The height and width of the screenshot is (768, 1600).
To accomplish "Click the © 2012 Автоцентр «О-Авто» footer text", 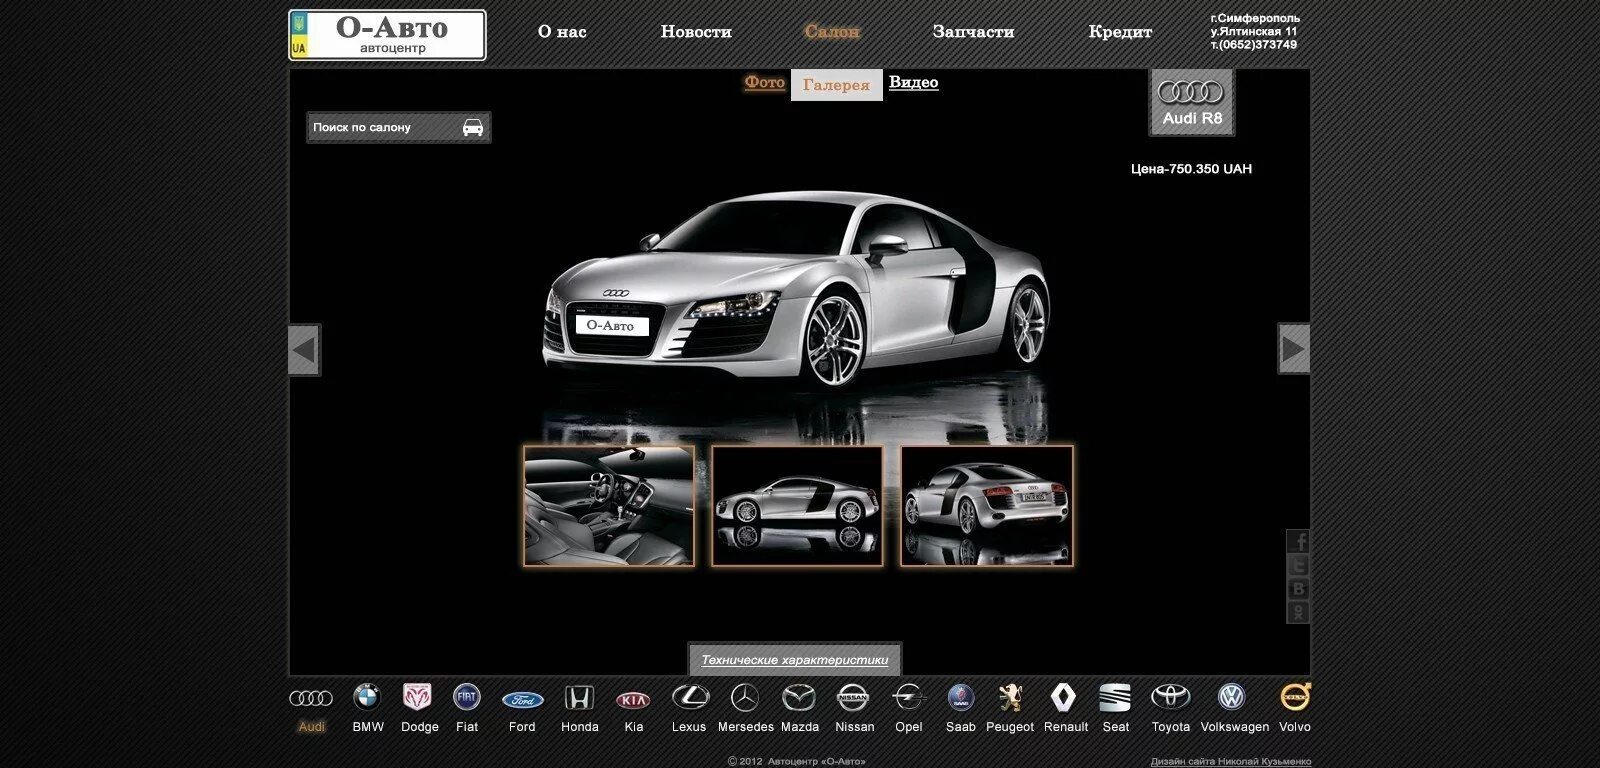I will (x=797, y=761).
